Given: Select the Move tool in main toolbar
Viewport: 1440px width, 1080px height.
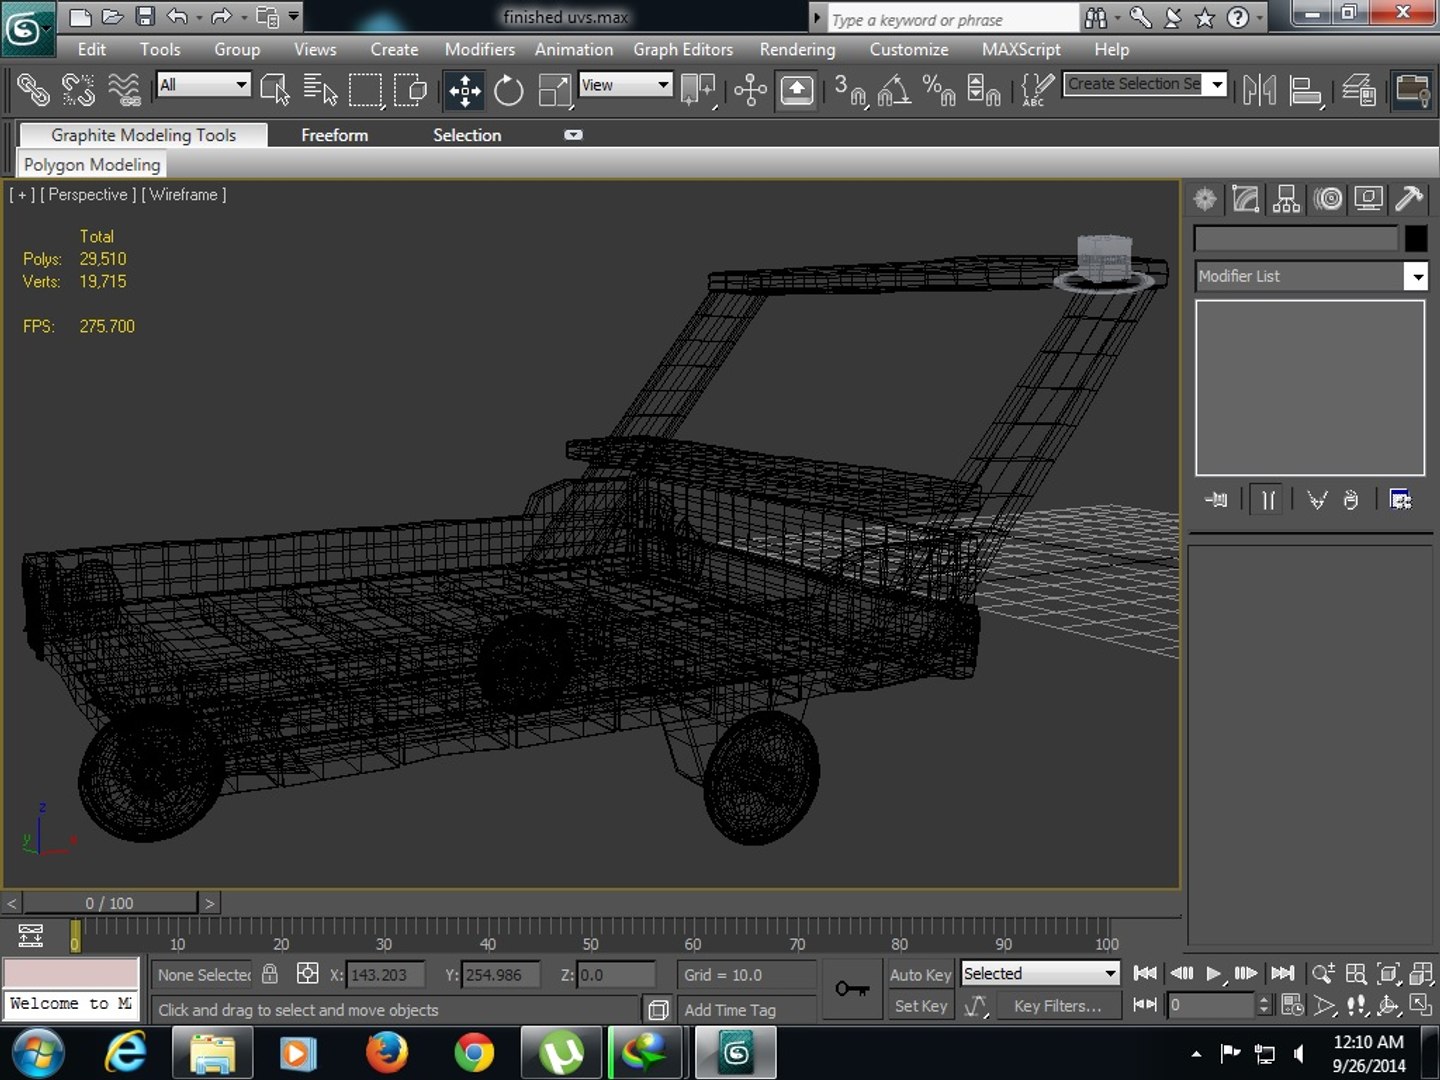Looking at the screenshot, I should pos(464,91).
